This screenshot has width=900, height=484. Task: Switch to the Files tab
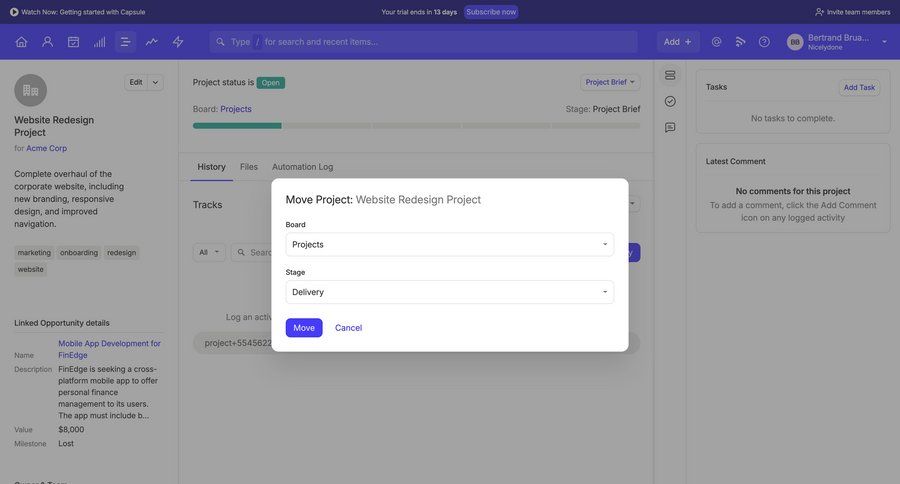coord(249,167)
